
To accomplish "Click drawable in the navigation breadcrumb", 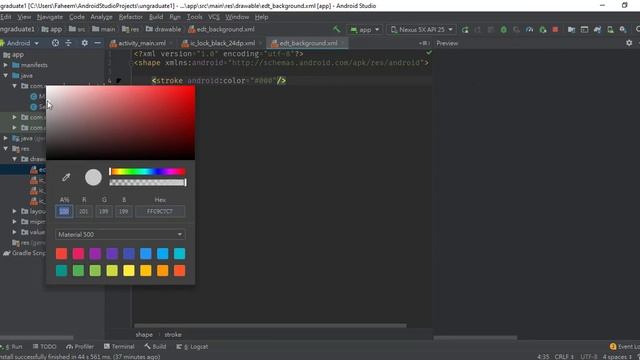I will [x=164, y=29].
